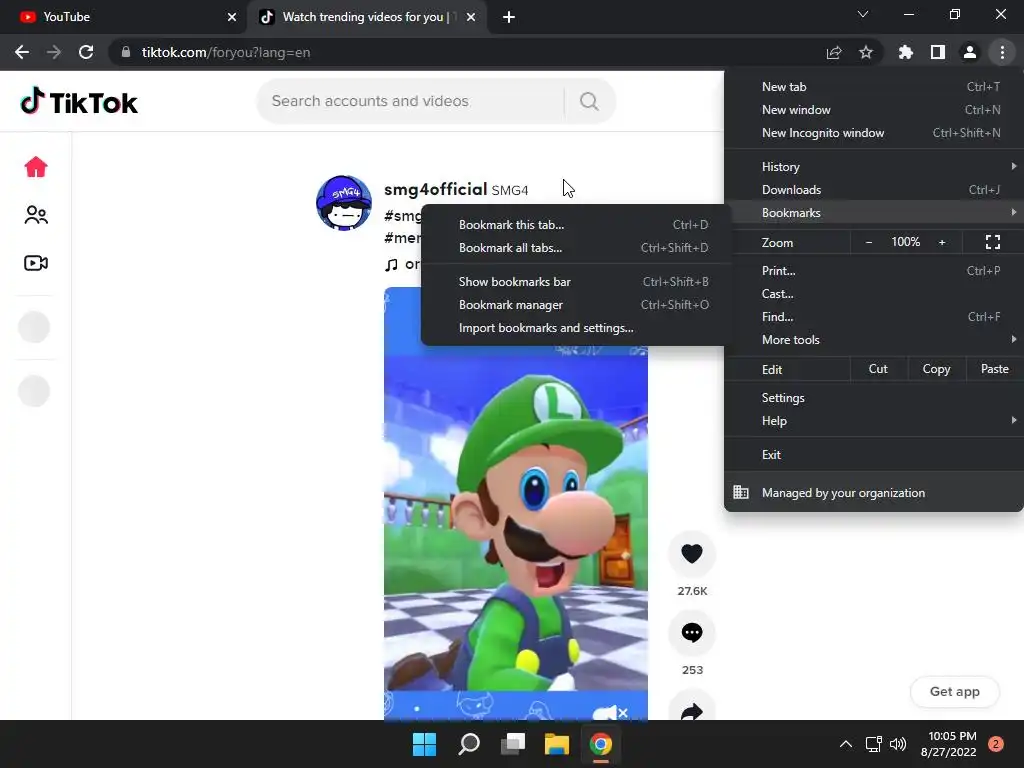Click the TikTok search magnifier icon

(589, 101)
